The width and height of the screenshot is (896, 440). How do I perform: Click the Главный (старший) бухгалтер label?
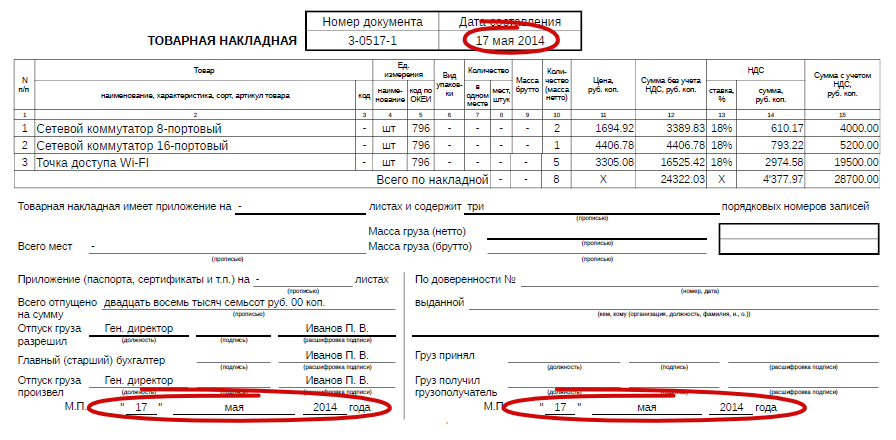(x=91, y=360)
